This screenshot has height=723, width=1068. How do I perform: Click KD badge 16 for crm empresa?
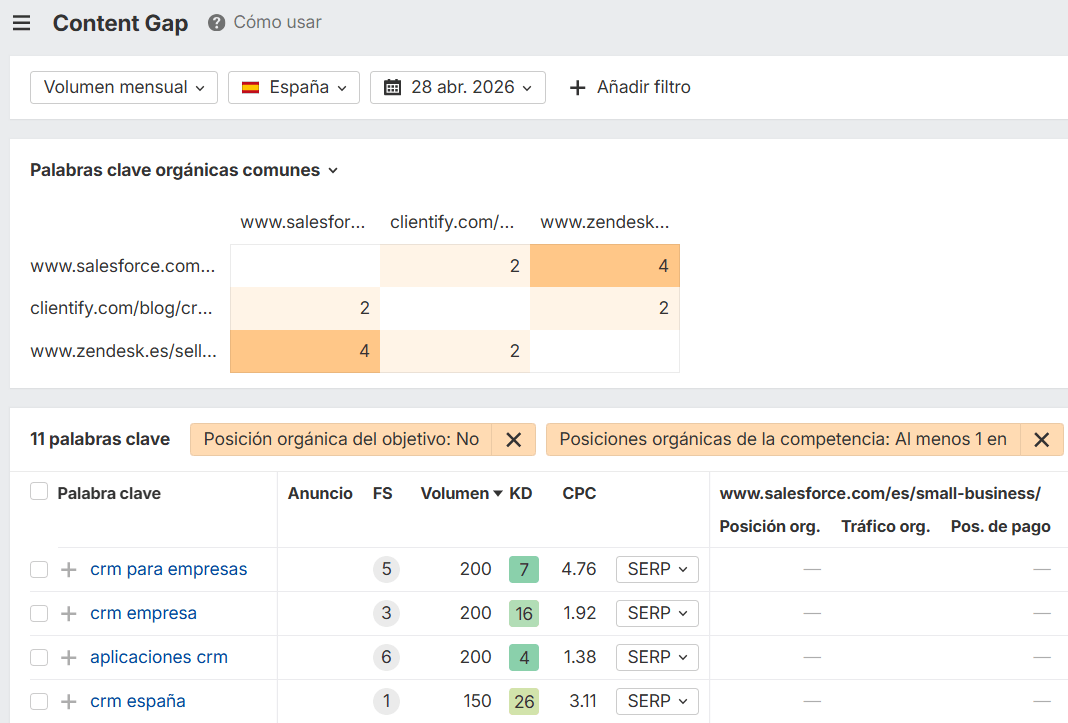coord(524,613)
